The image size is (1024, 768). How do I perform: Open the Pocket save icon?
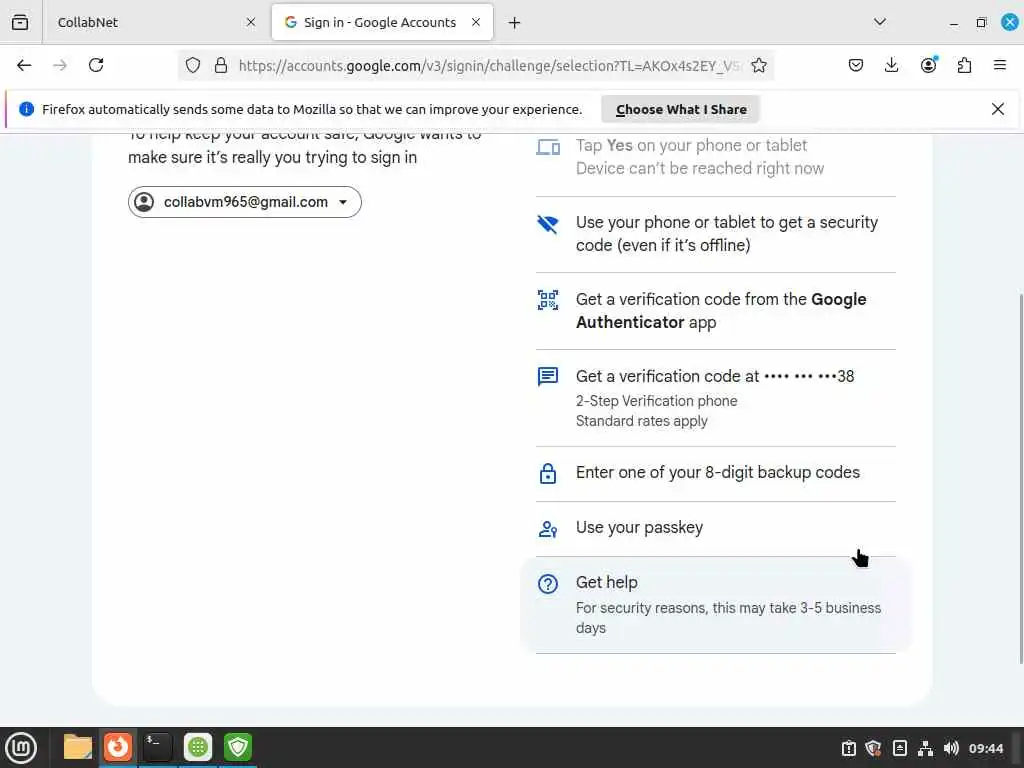click(856, 65)
